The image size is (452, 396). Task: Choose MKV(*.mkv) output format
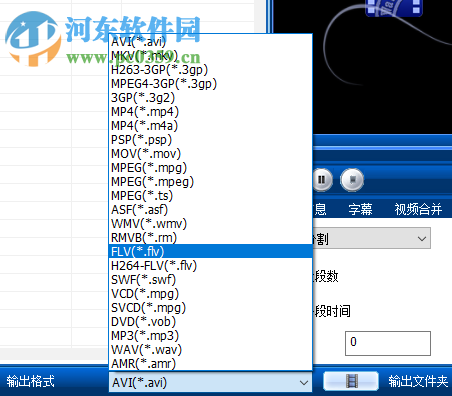click(x=210, y=56)
